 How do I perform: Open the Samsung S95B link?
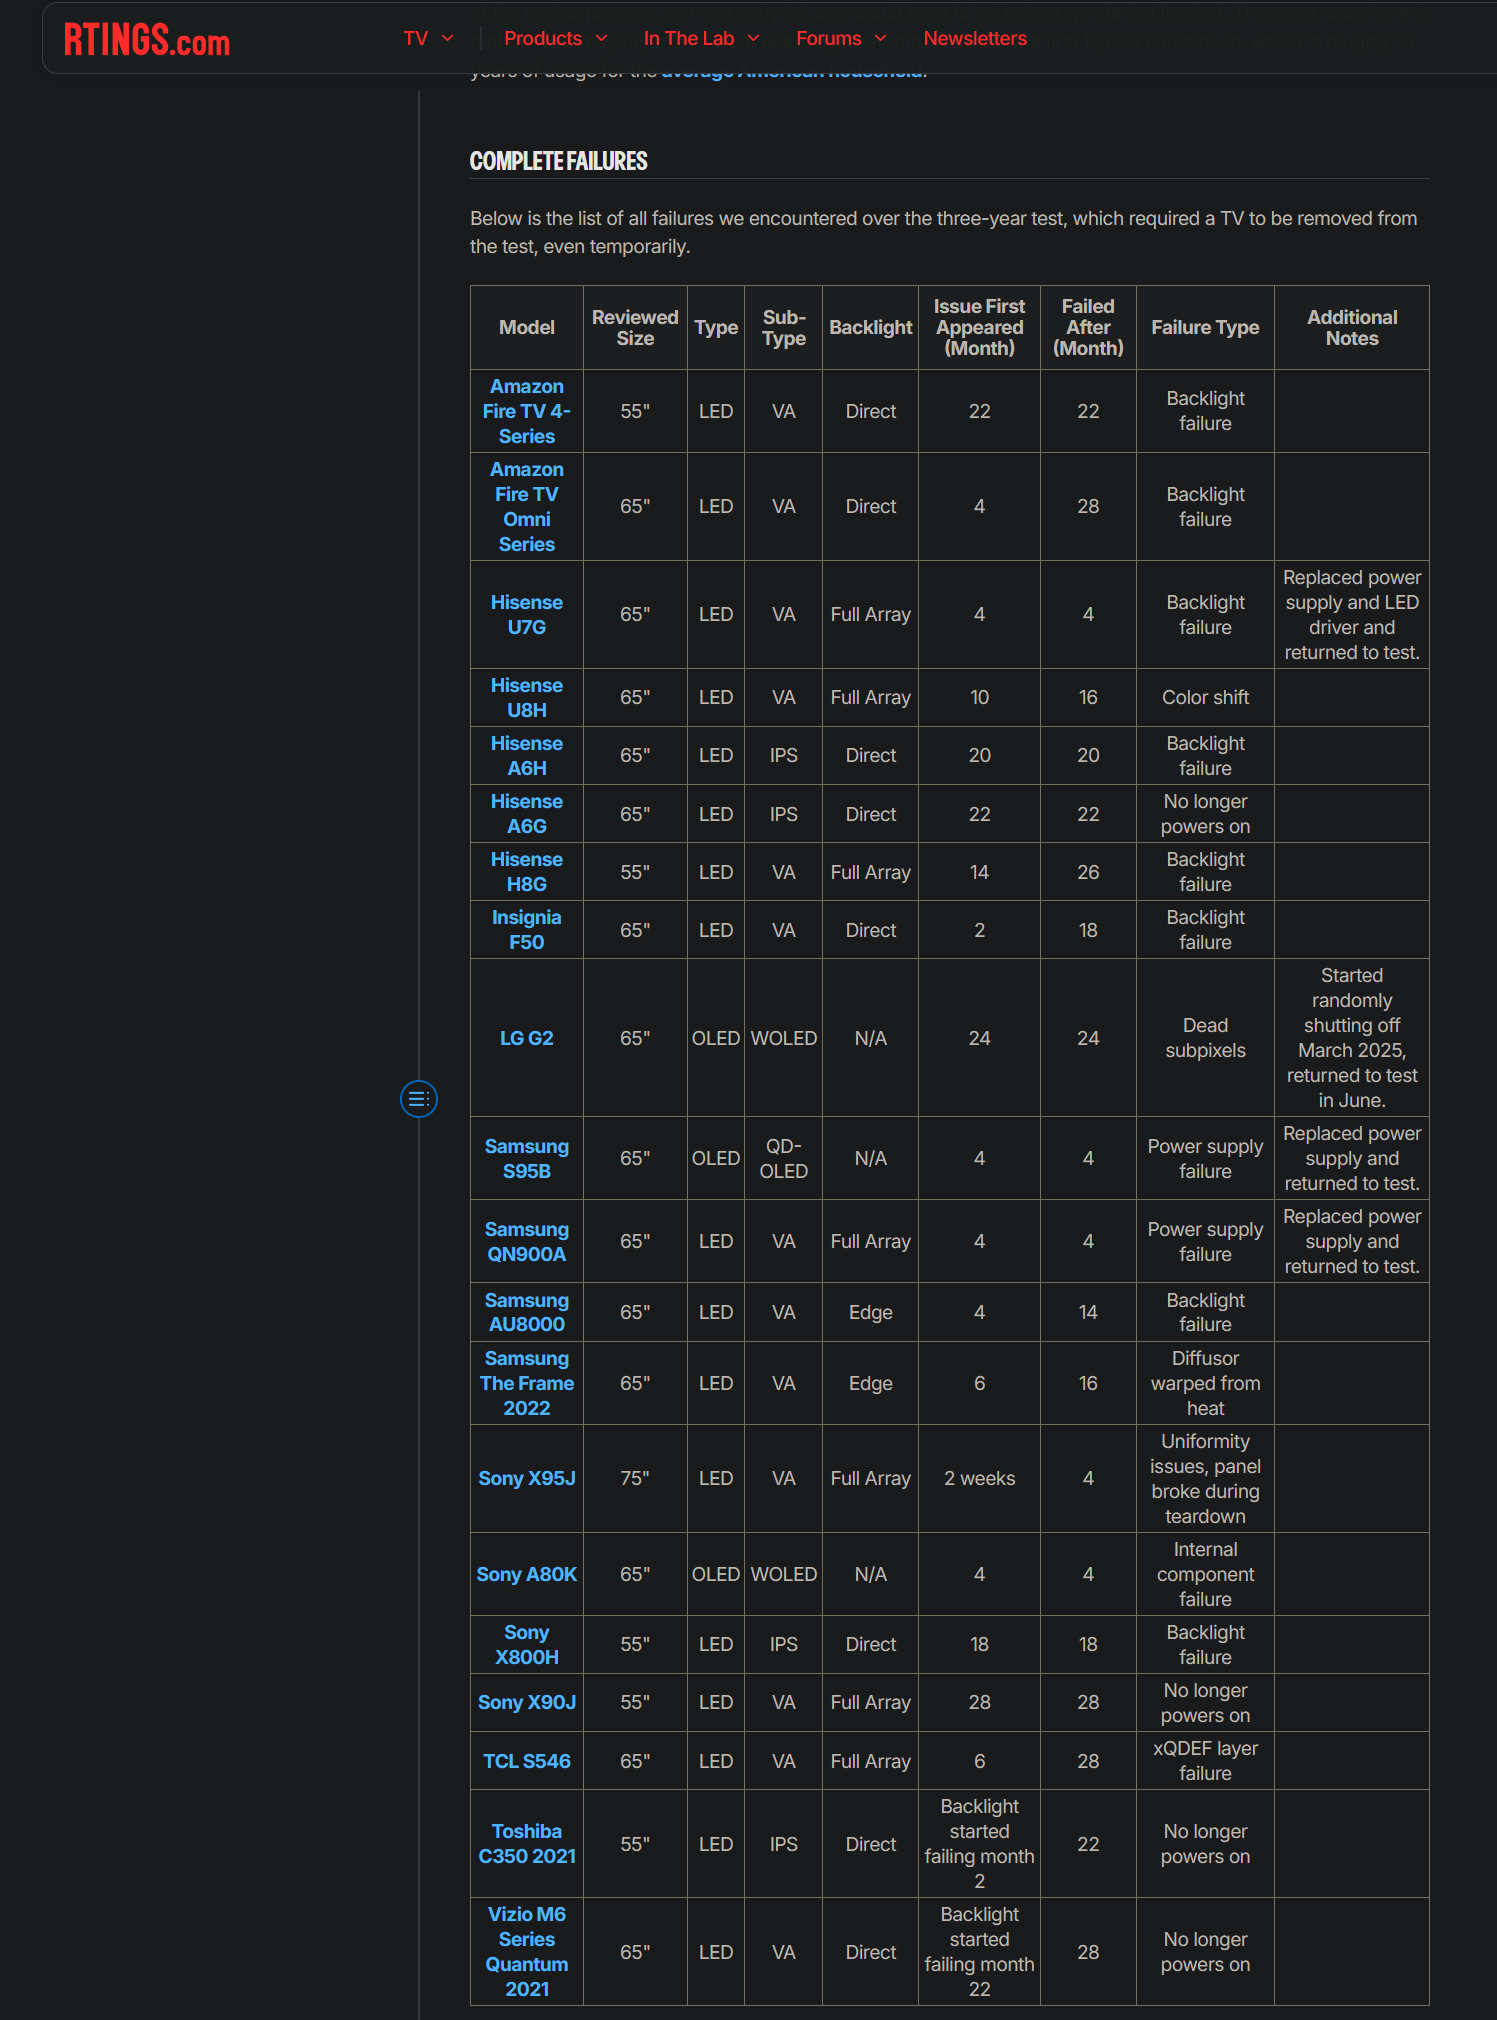click(x=527, y=1159)
